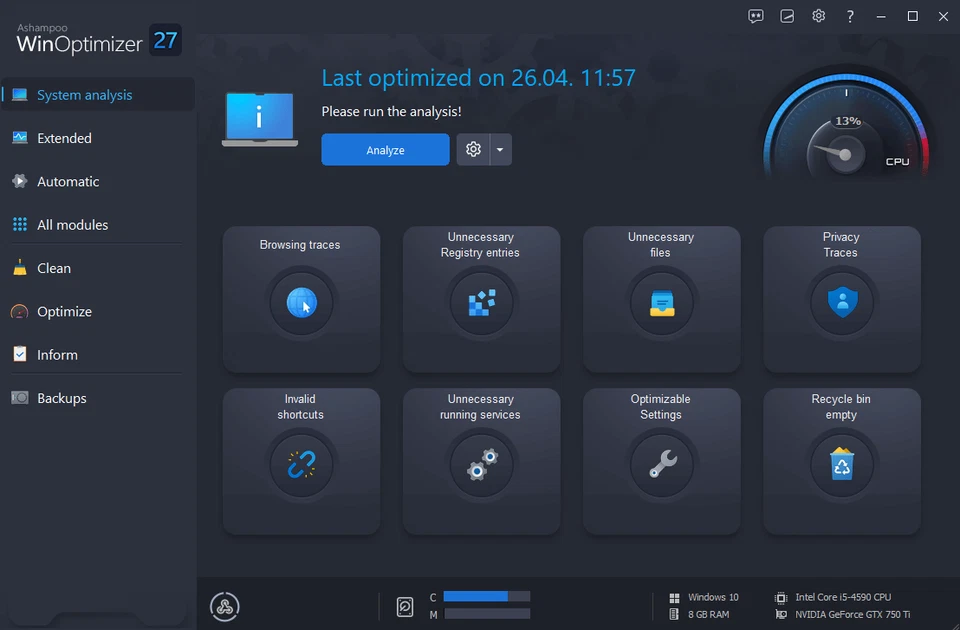Image resolution: width=960 pixels, height=630 pixels.
Task: Select the Unnecessary files icon
Action: (x=661, y=302)
